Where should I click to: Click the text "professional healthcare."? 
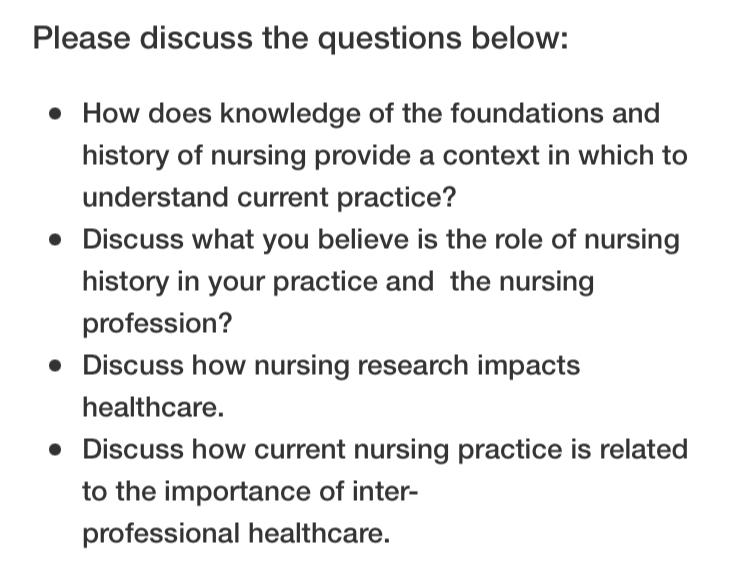pos(236,534)
